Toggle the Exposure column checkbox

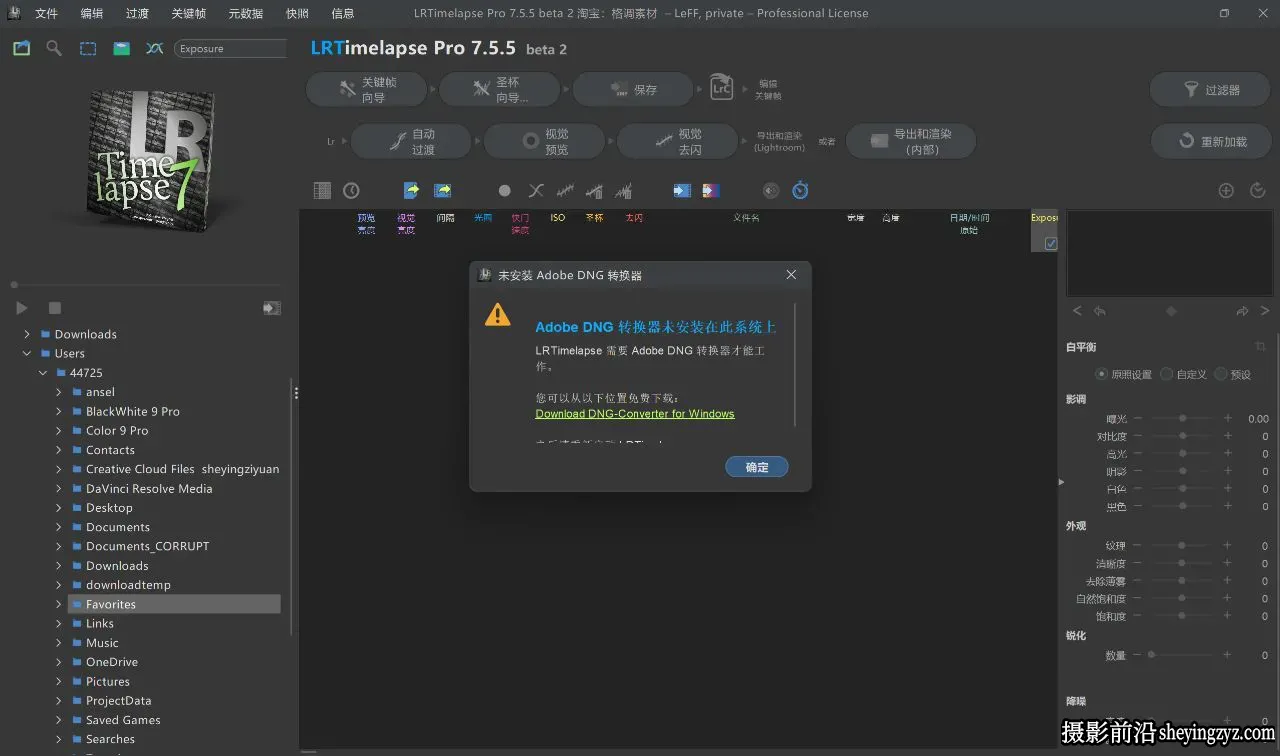click(1051, 243)
